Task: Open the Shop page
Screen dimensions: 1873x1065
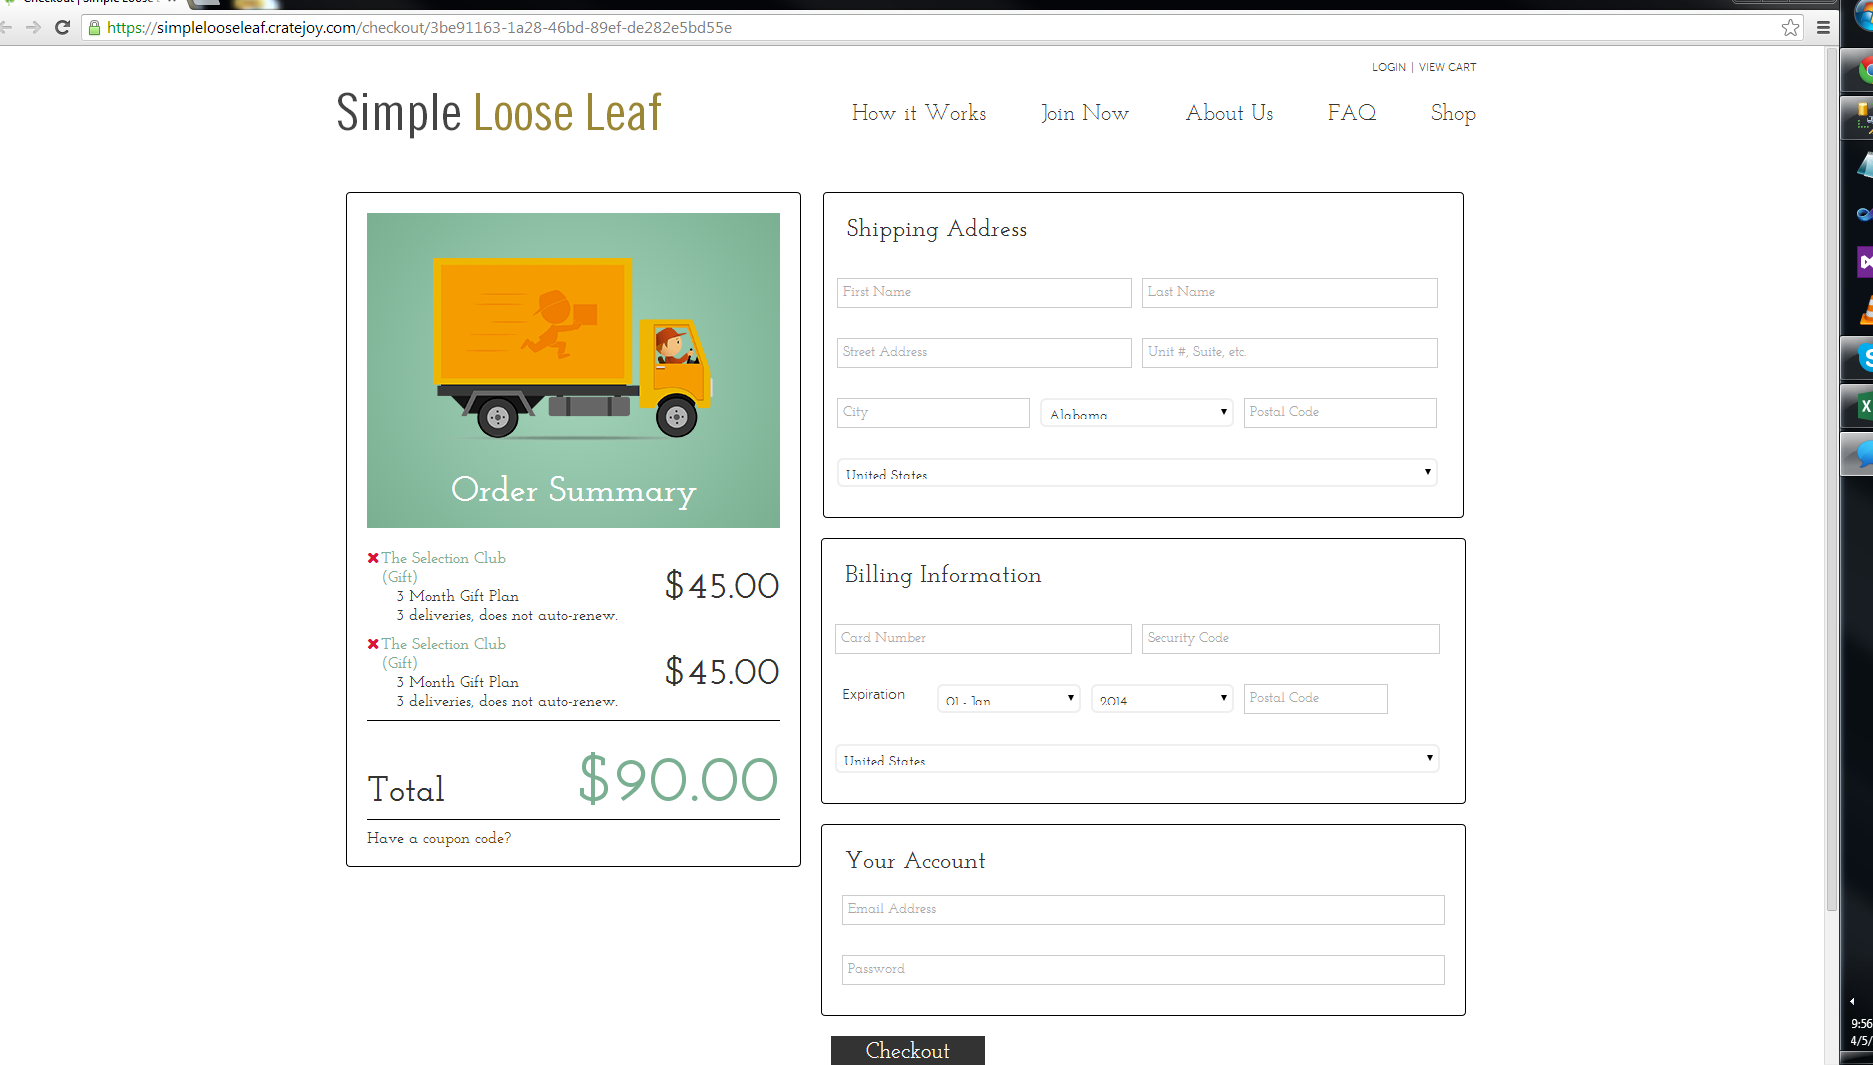Action: pos(1453,113)
